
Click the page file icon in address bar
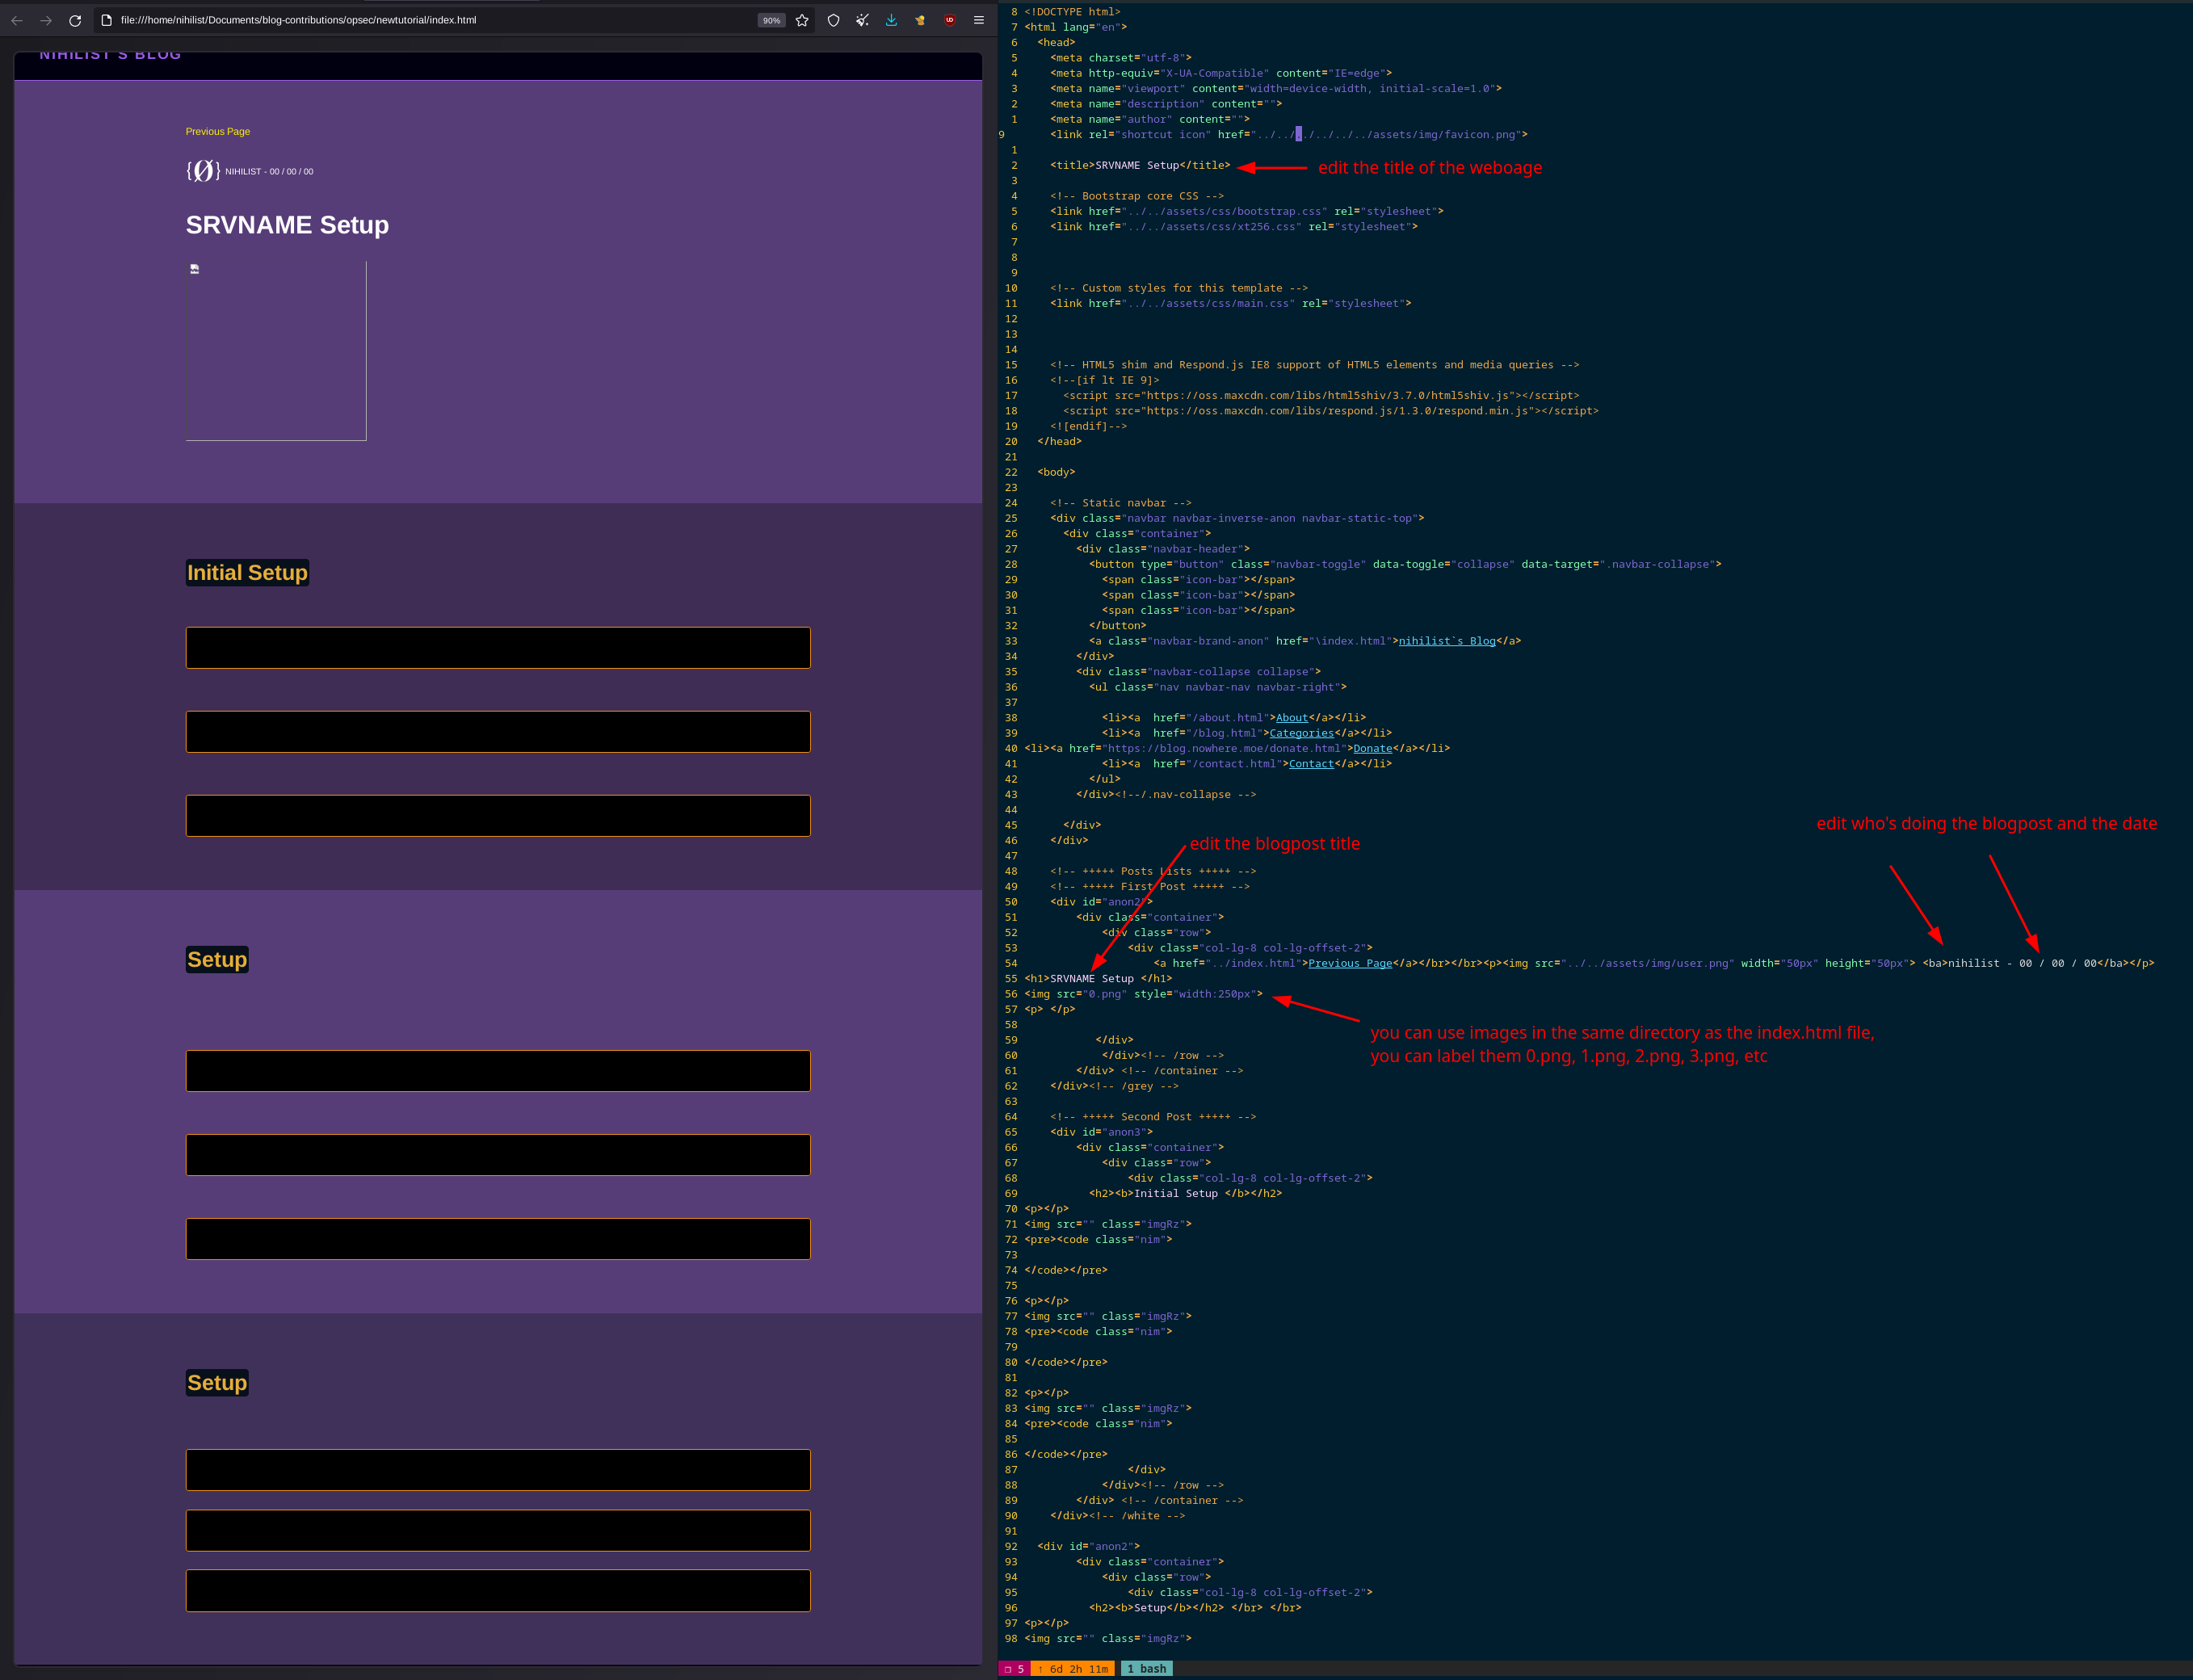coord(106,20)
